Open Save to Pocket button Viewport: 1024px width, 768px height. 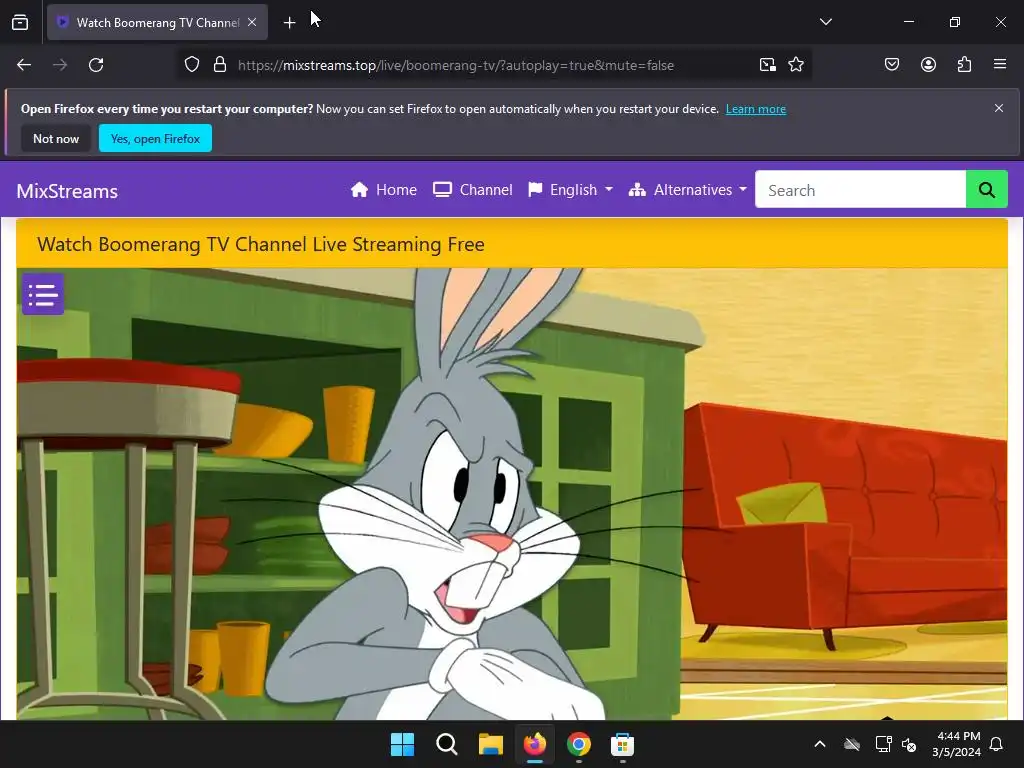click(891, 65)
